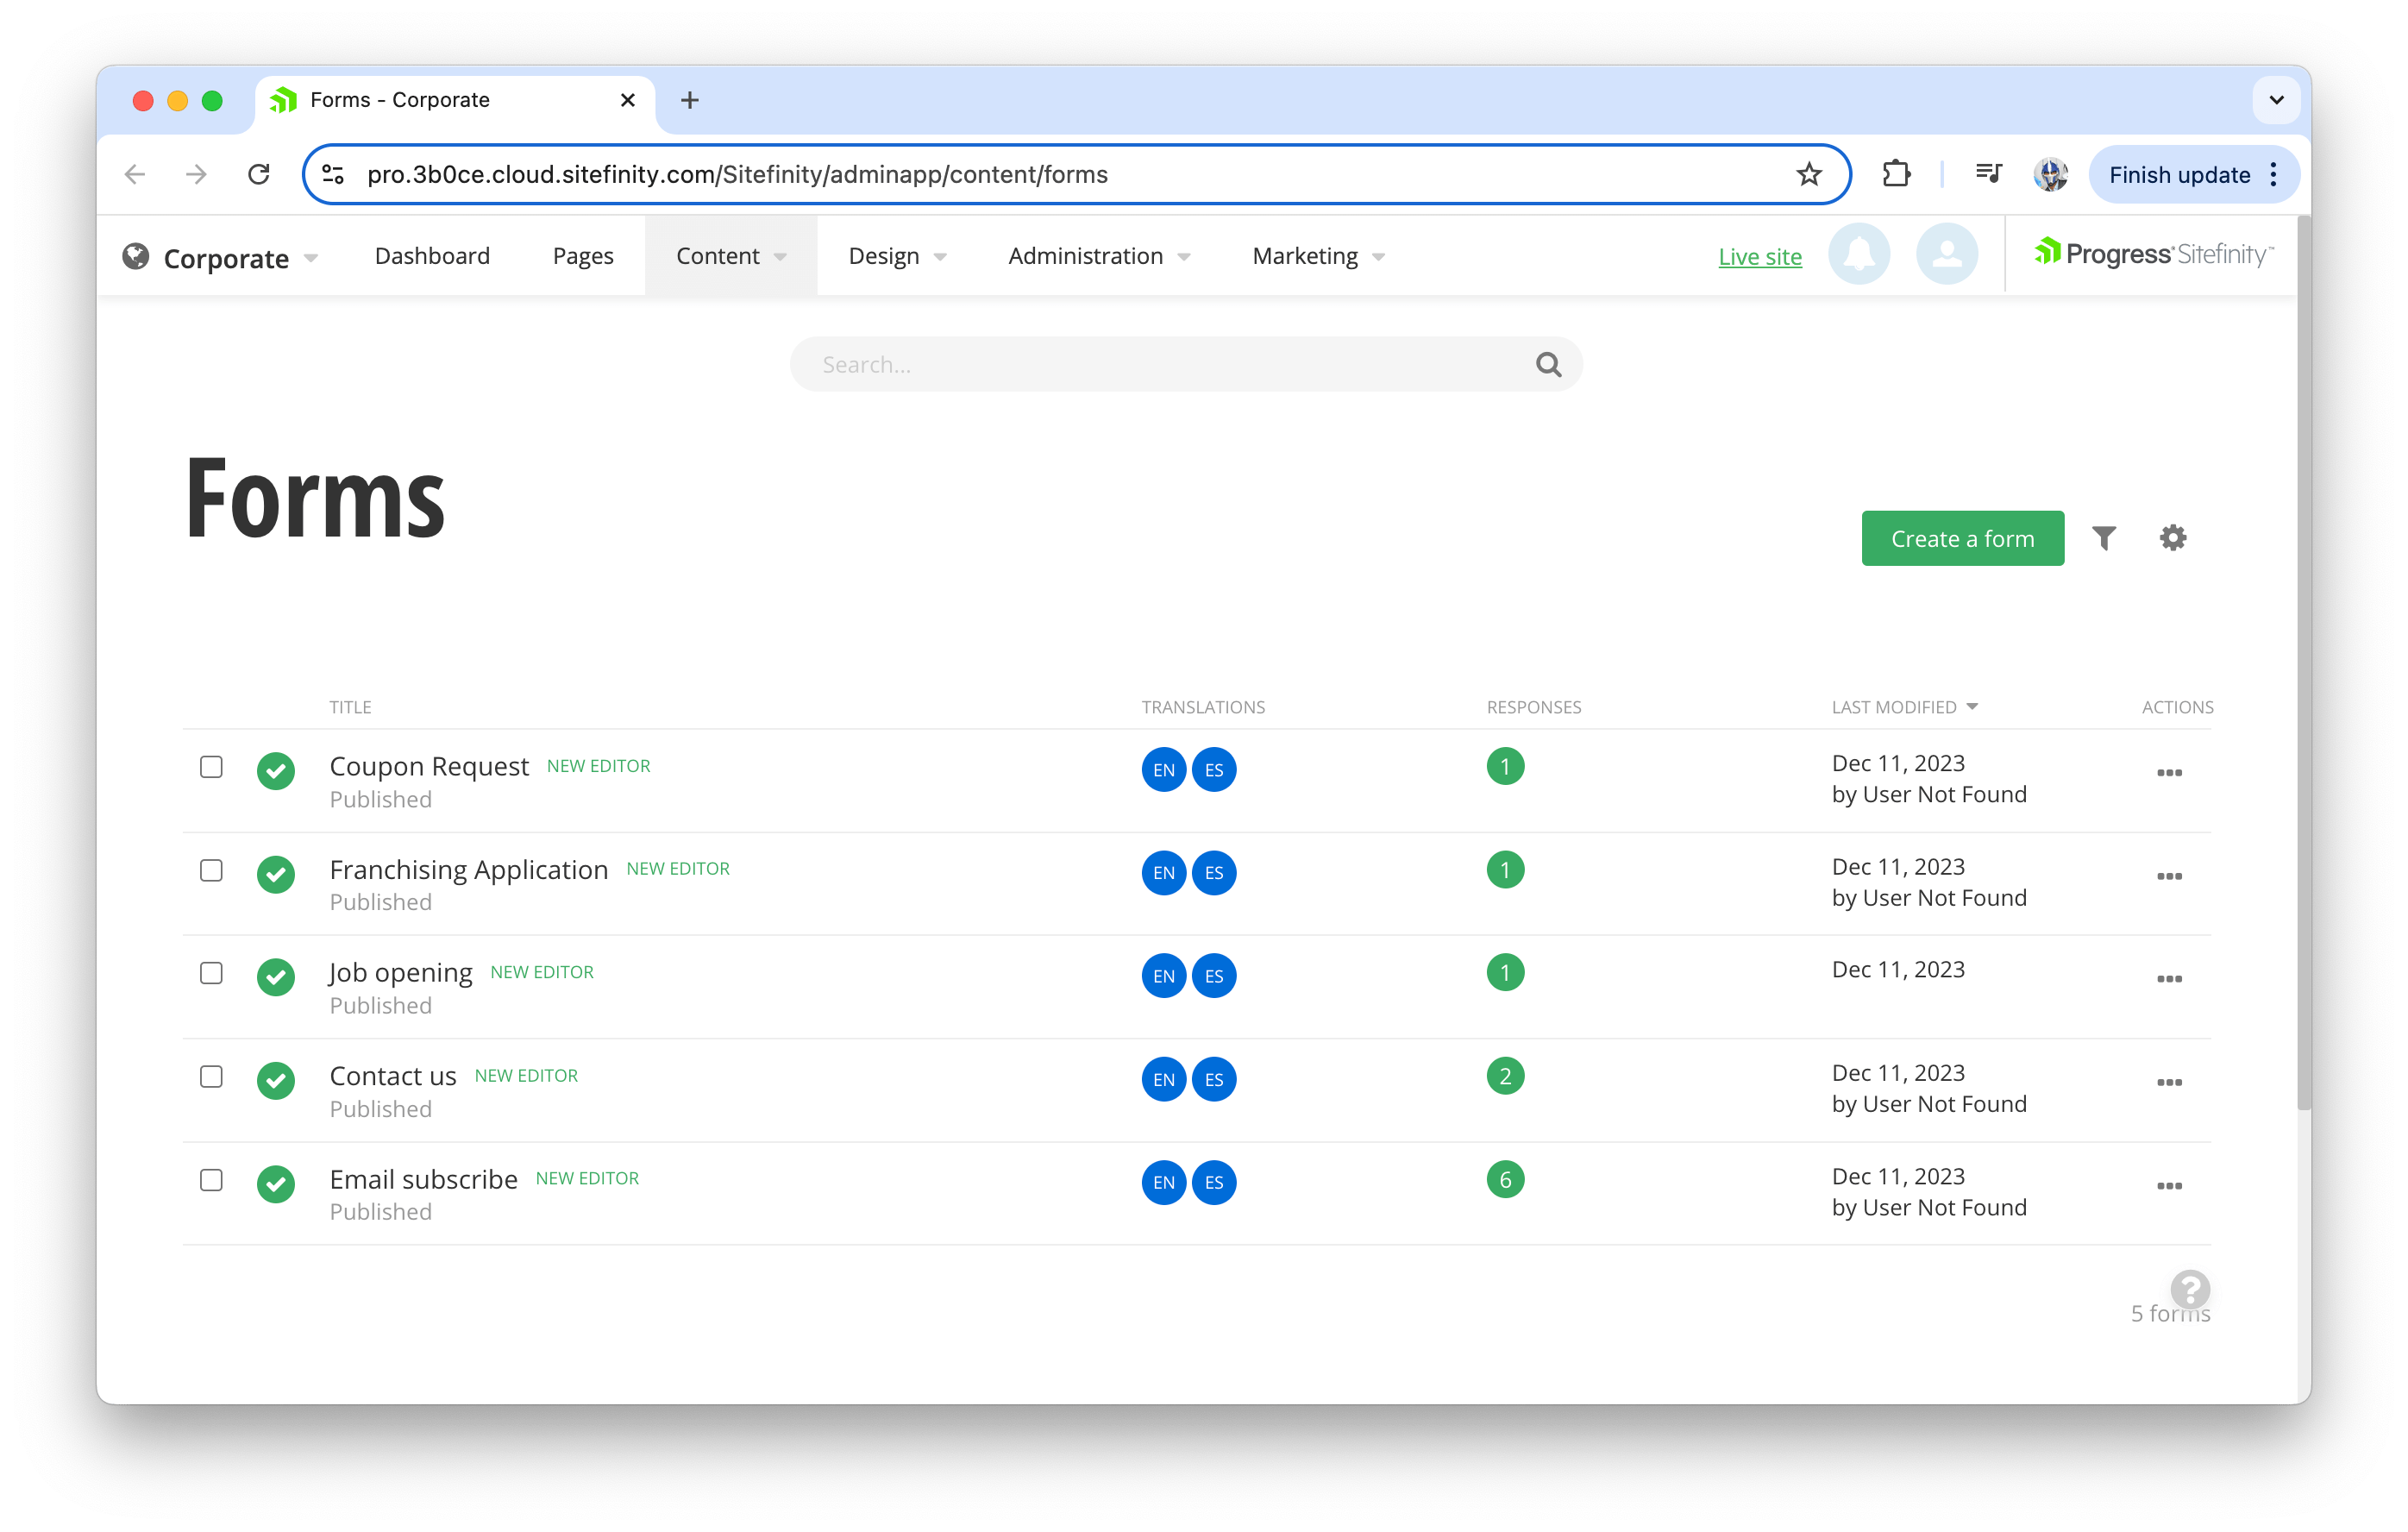The height and width of the screenshot is (1532, 2408).
Task: Open the filter funnel icon
Action: [x=2104, y=538]
